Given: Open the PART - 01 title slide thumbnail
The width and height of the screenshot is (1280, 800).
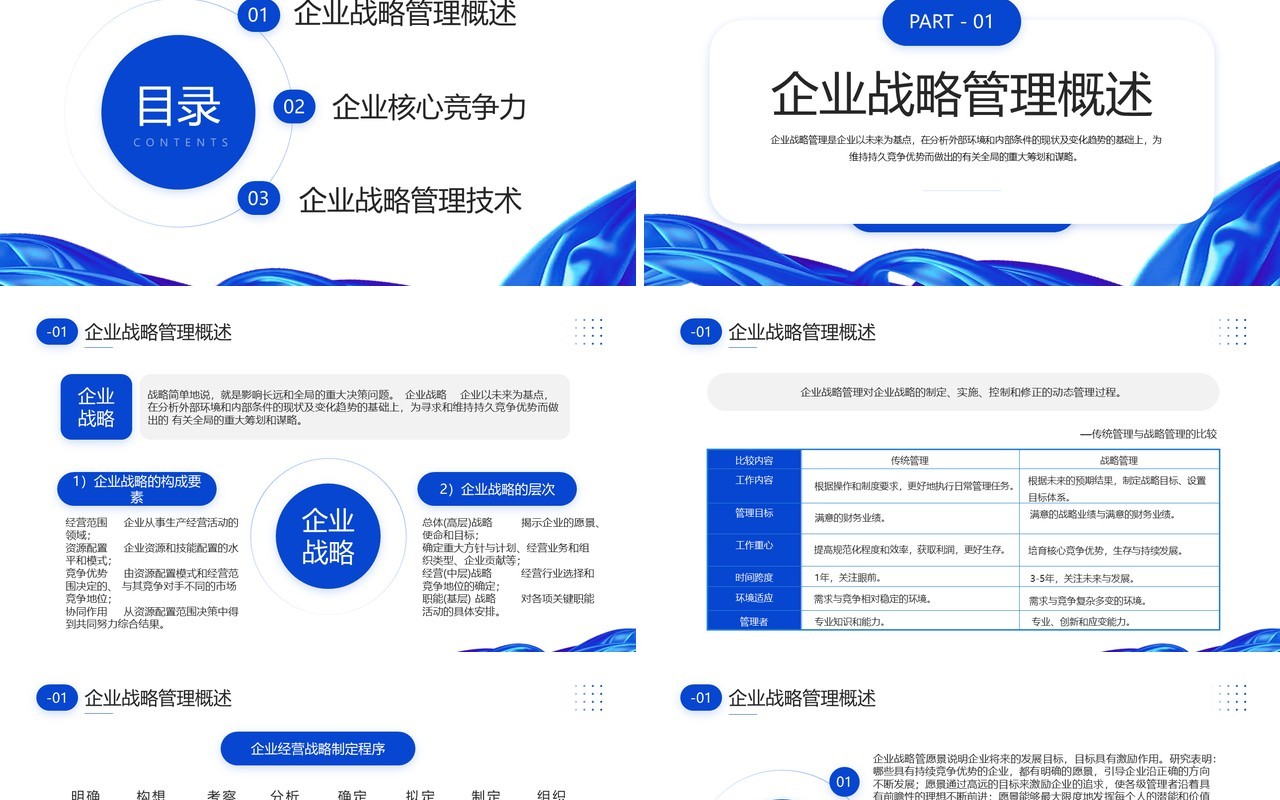Looking at the screenshot, I should pos(962,143).
